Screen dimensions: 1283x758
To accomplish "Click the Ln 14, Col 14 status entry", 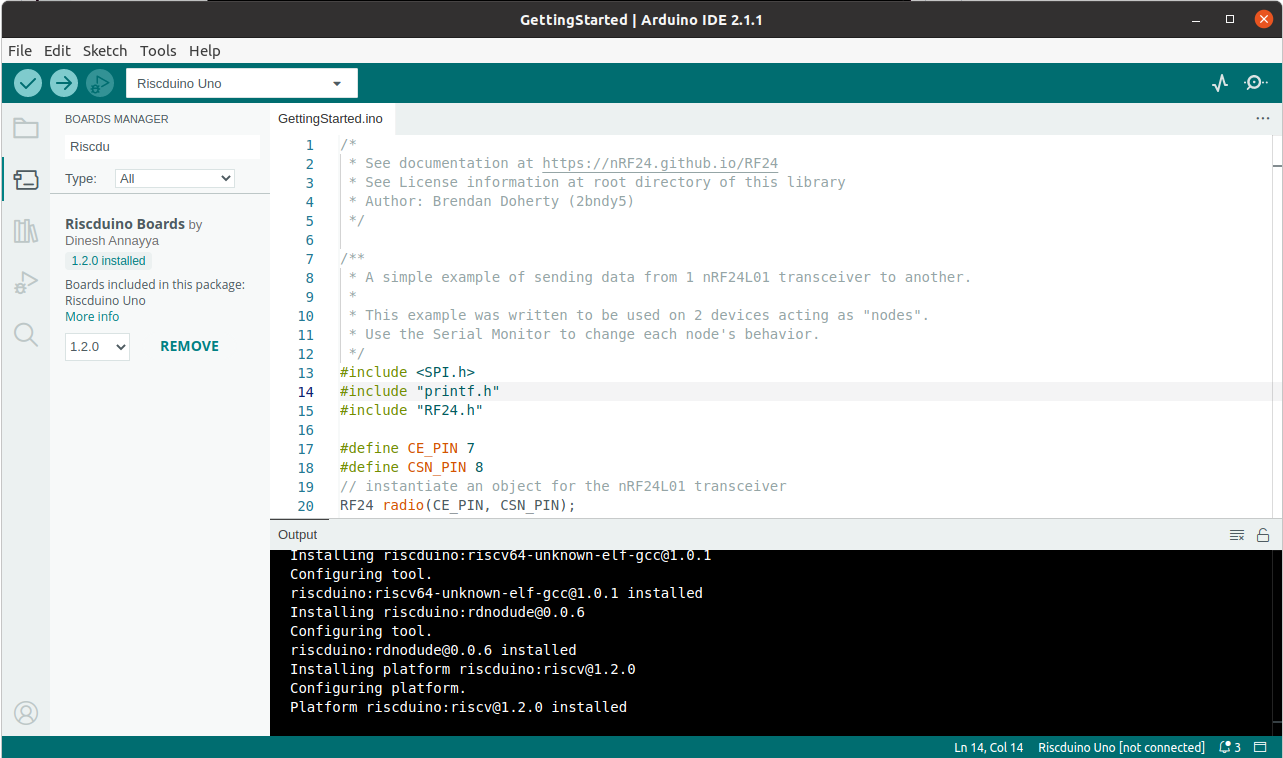I will point(988,747).
